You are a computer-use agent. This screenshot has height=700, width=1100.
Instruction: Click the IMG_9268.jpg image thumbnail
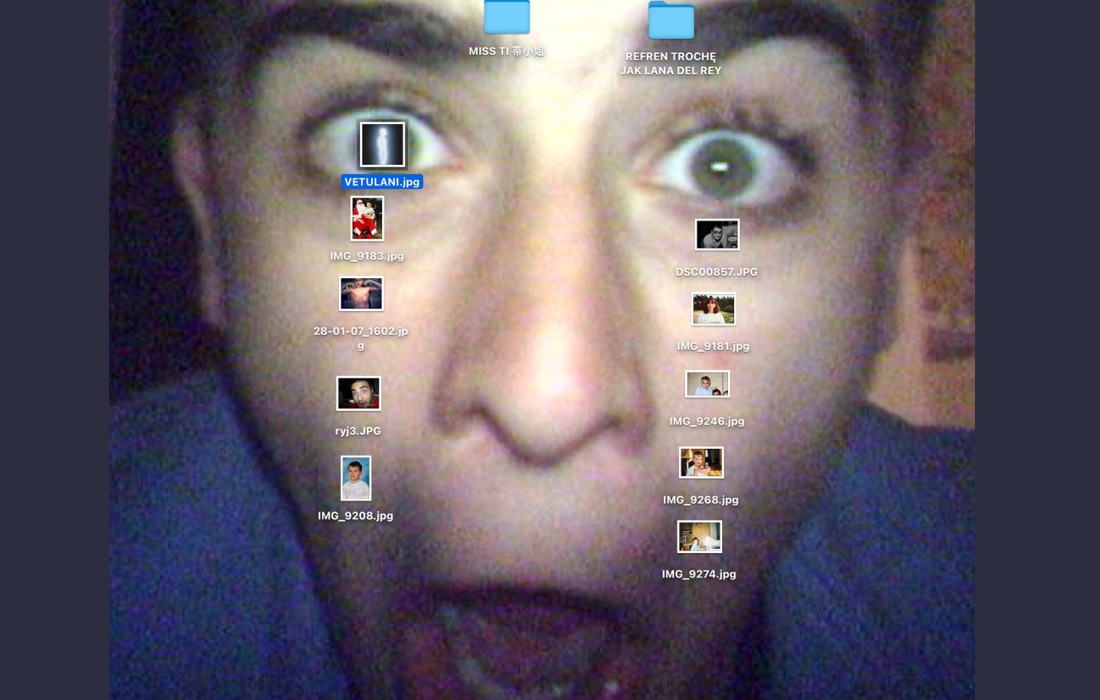[x=701, y=462]
